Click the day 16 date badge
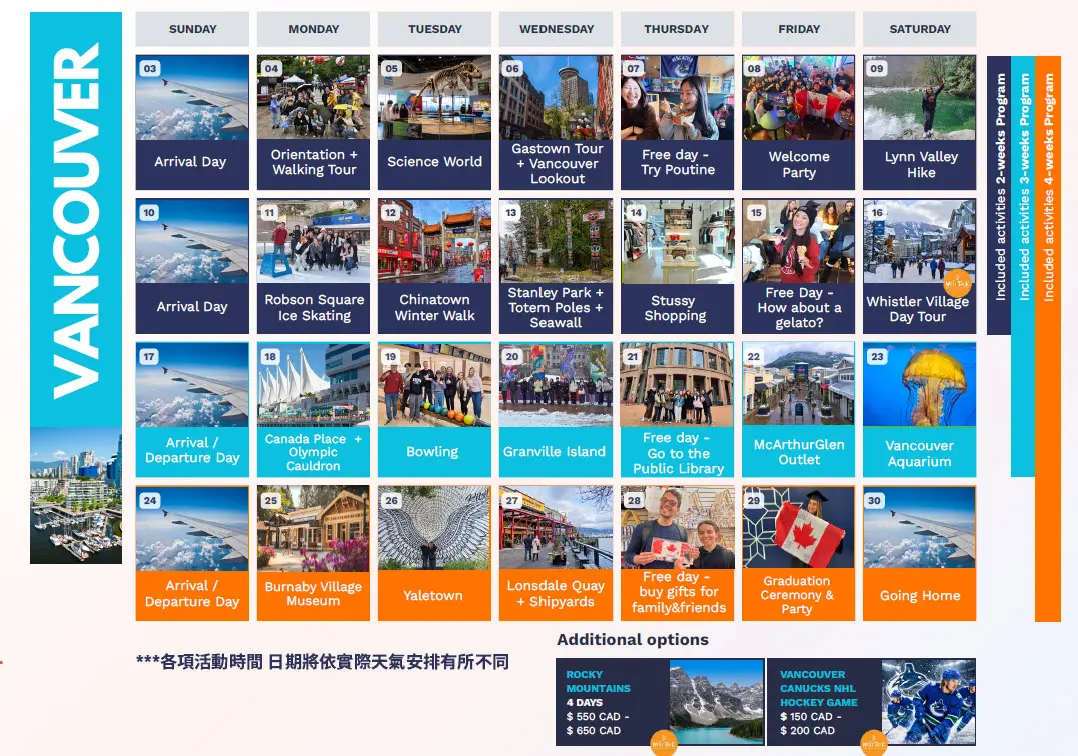 (877, 212)
